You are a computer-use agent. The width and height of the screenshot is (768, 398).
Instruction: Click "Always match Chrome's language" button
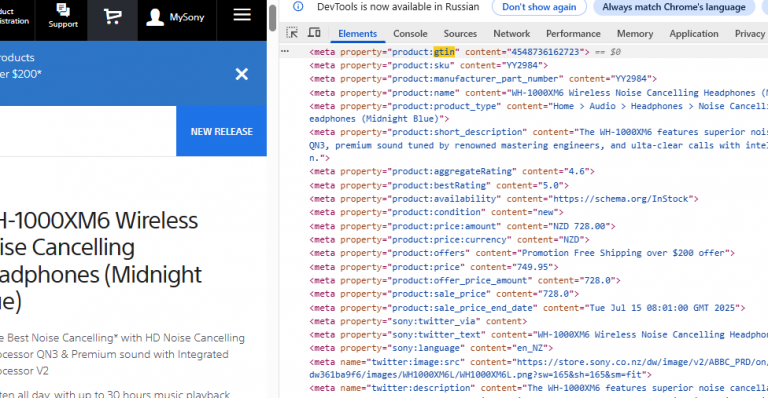[x=673, y=7]
